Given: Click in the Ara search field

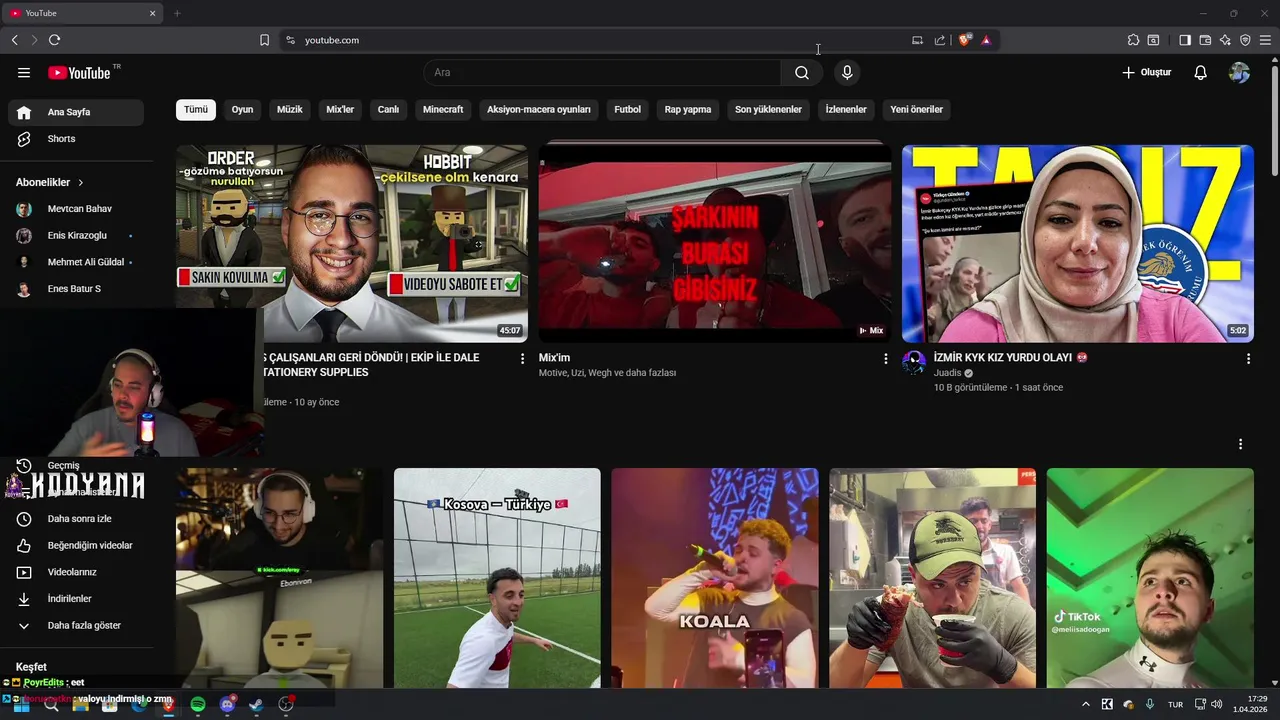Looking at the screenshot, I should coord(602,72).
